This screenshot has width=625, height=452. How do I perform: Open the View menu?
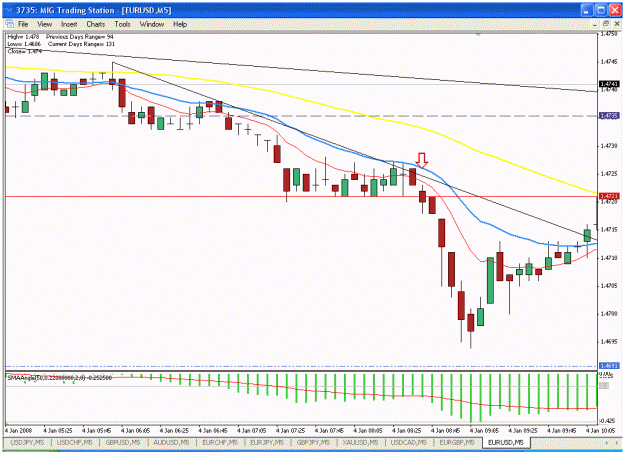pyautogui.click(x=45, y=24)
